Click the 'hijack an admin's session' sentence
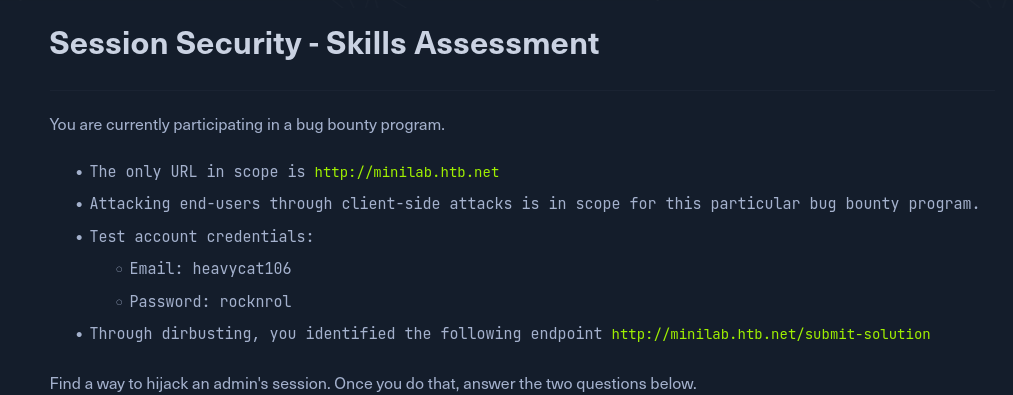 point(373,383)
